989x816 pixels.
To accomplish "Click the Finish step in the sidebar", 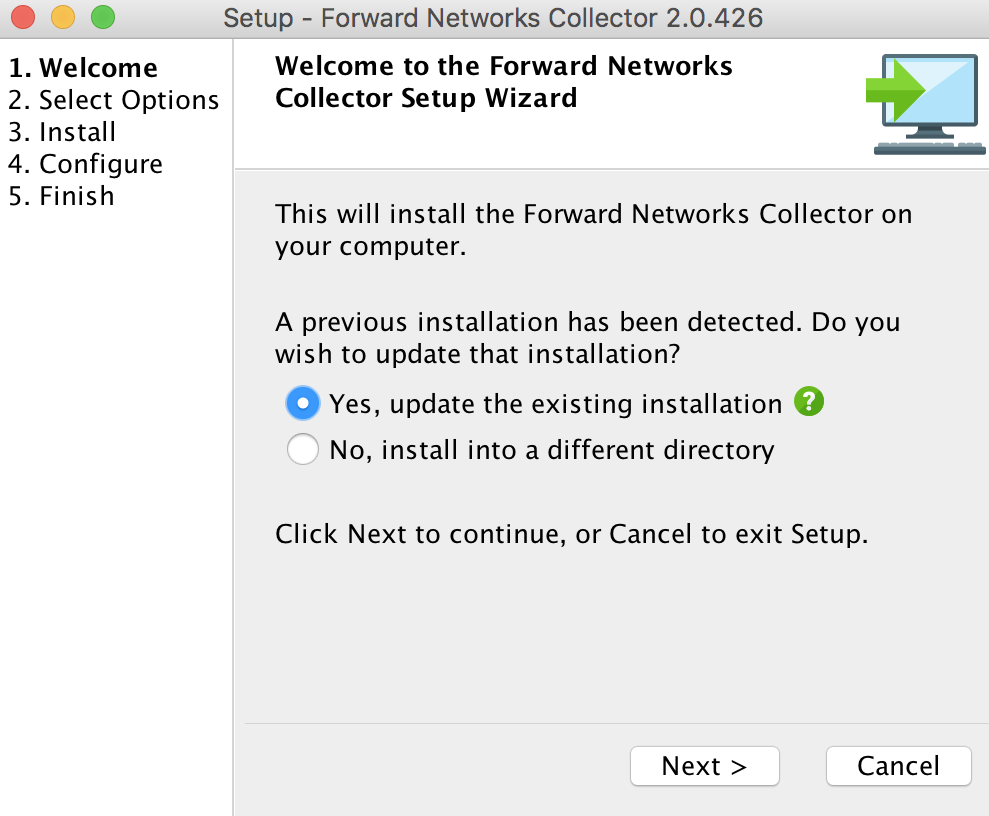I will 62,196.
